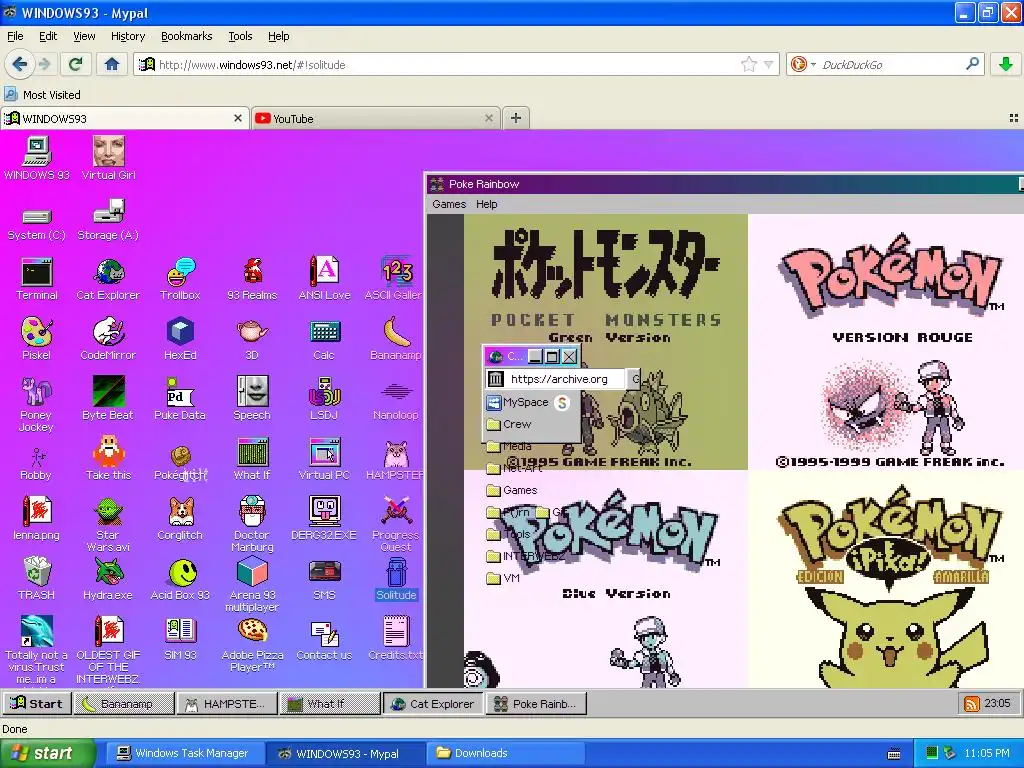
Task: Launch the Virtual PC icon
Action: pyautogui.click(x=324, y=459)
